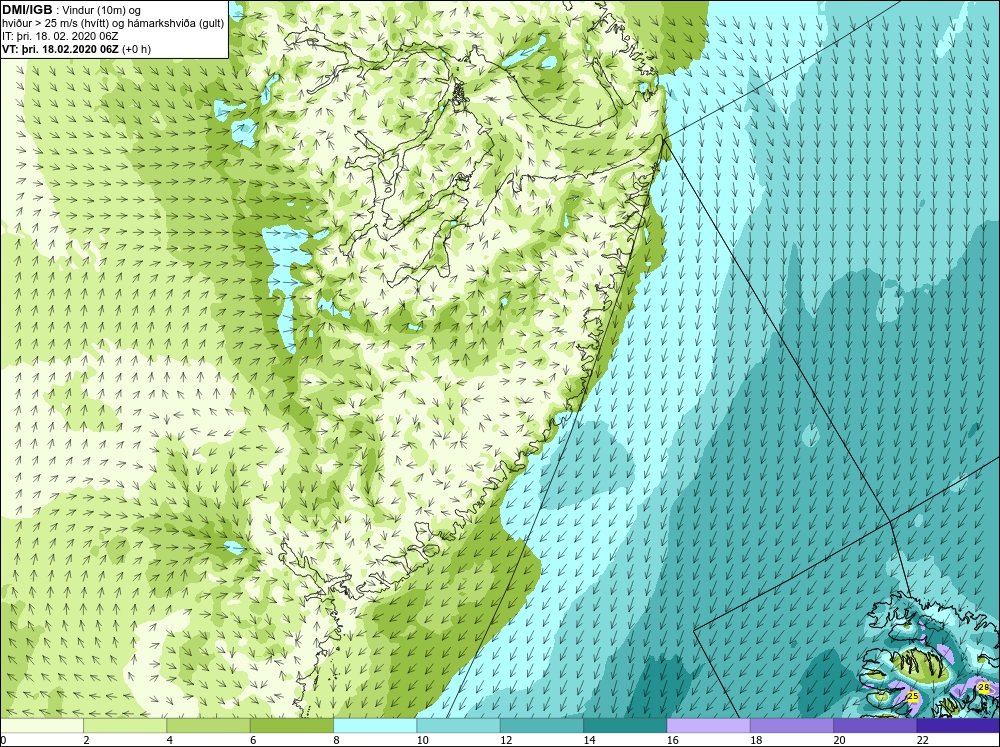
Task: Select the 4–6 m/s legend color swatch
Action: (209, 725)
